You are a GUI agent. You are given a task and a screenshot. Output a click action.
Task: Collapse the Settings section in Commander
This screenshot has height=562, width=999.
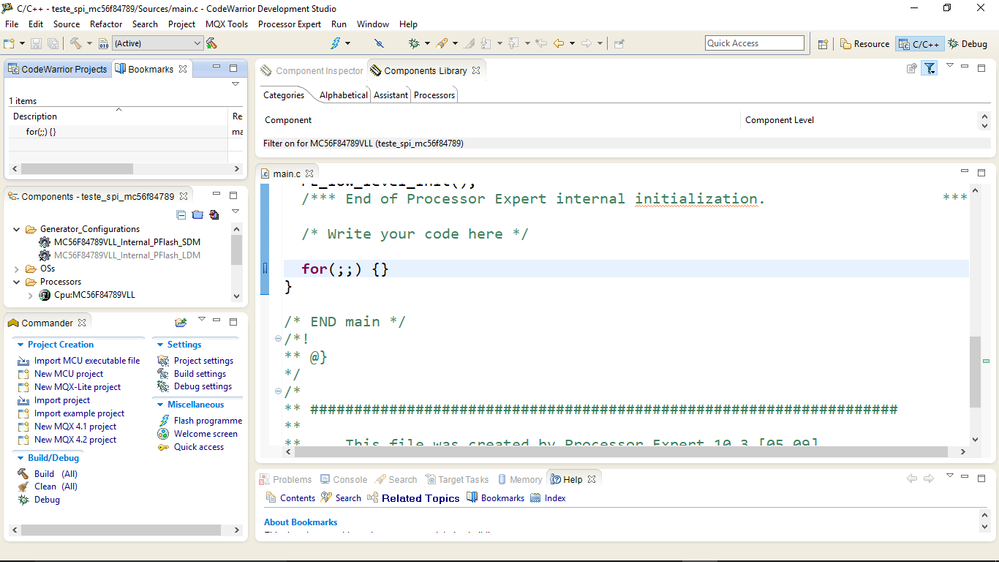pos(160,345)
